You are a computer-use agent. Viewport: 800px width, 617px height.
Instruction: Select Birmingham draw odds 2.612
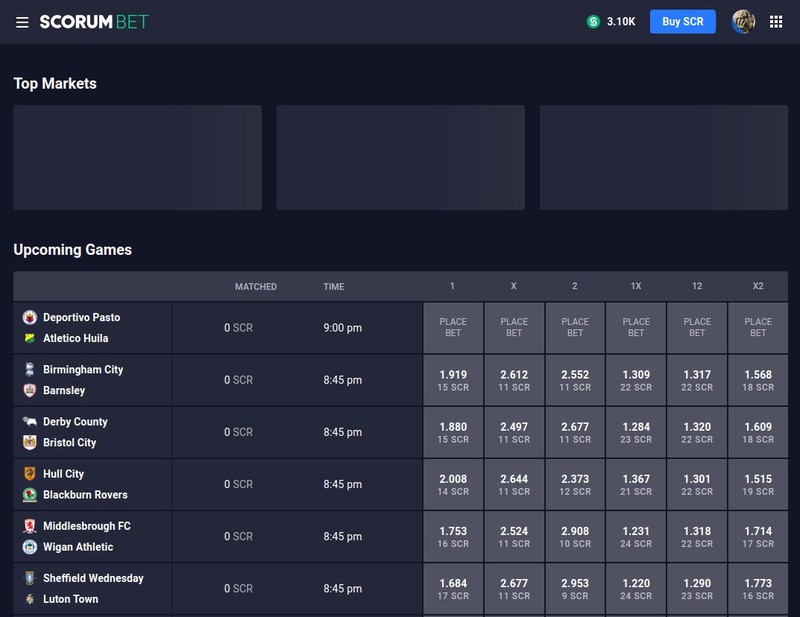click(x=514, y=380)
